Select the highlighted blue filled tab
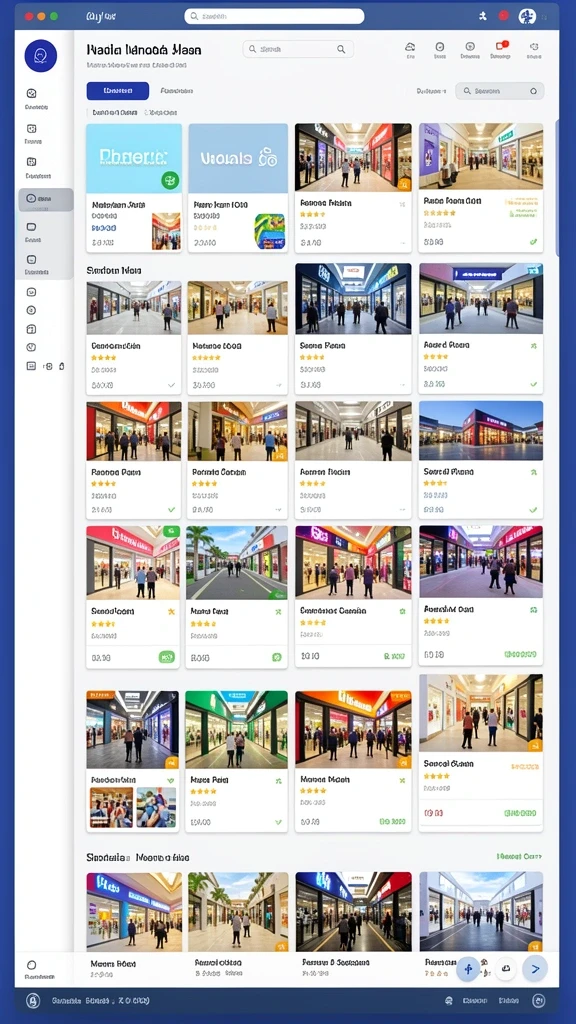This screenshot has height=1024, width=576. [118, 91]
